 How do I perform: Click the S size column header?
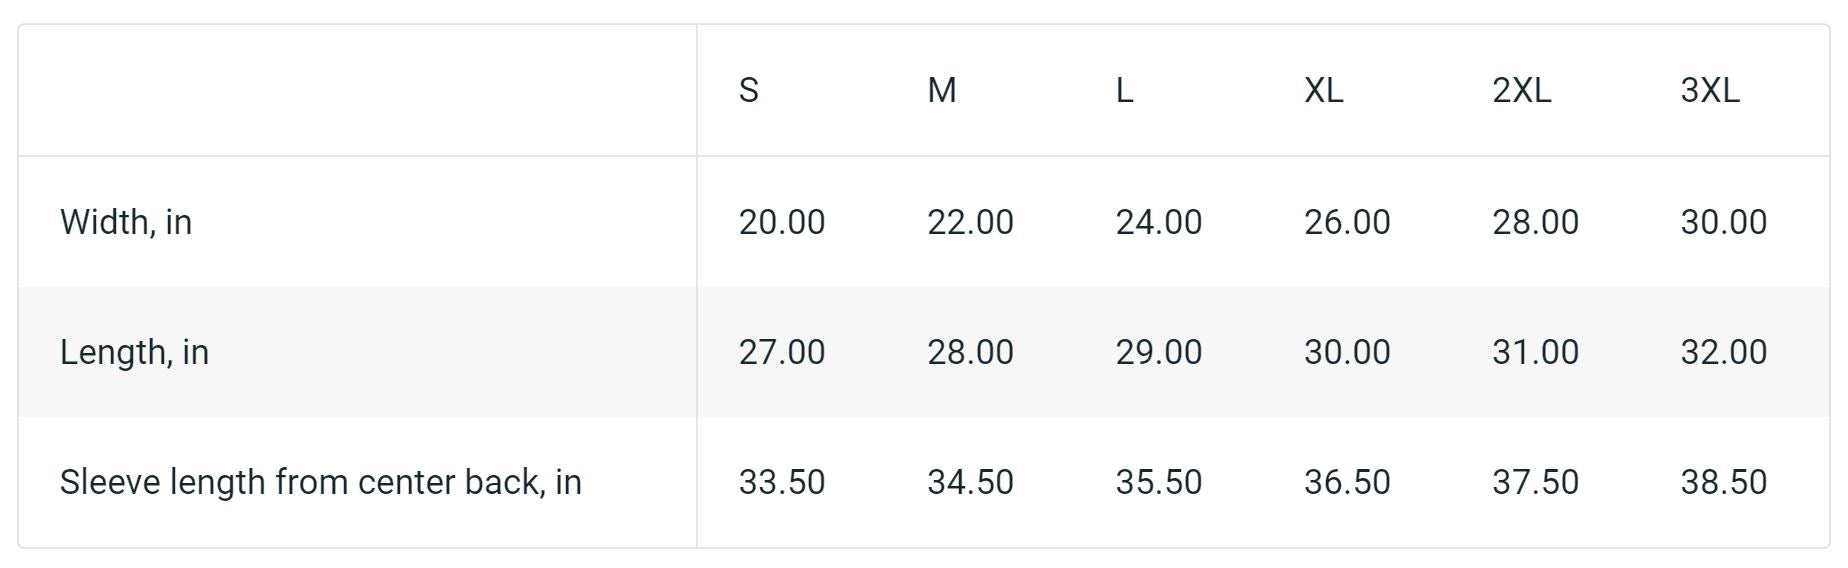point(749,90)
